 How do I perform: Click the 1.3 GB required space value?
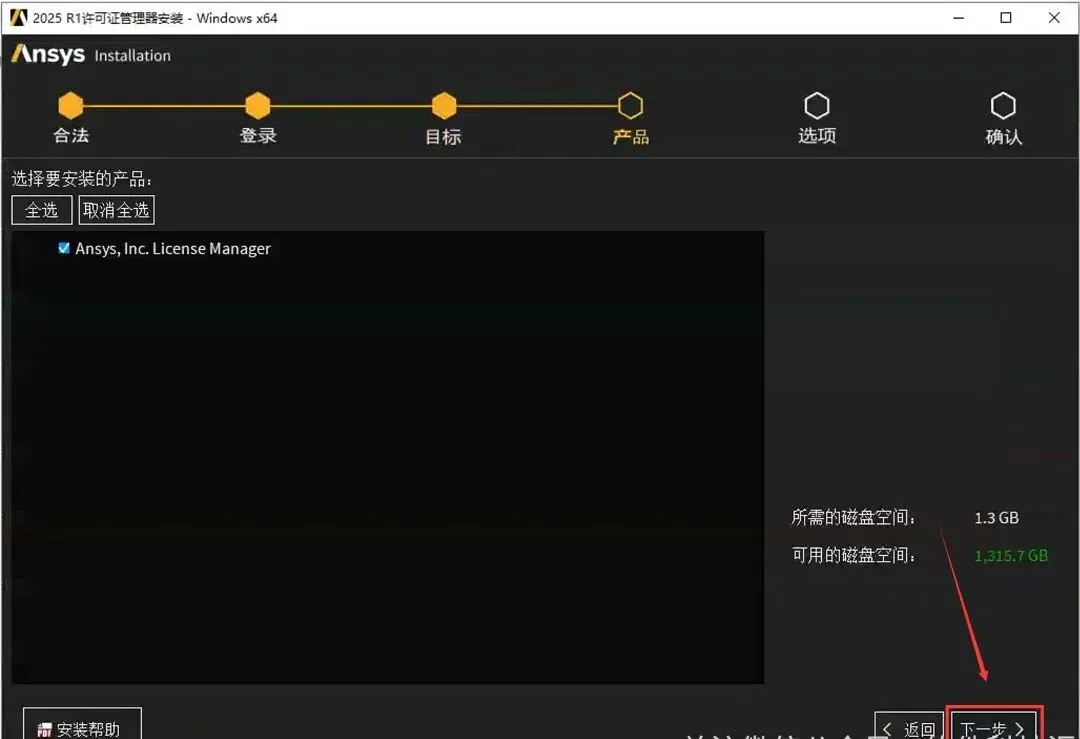(x=996, y=518)
